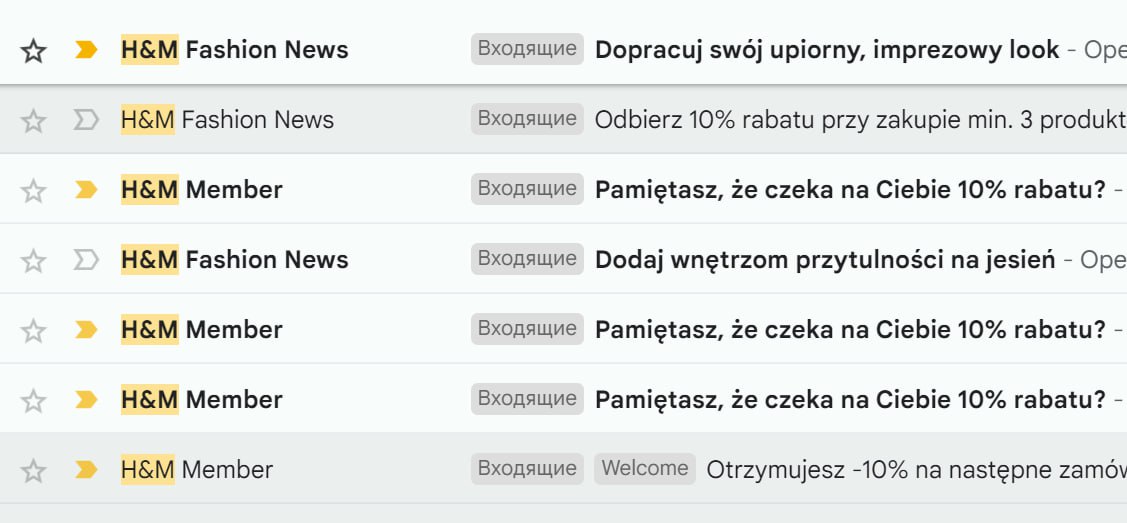This screenshot has height=523, width=1127.
Task: Open email "Otrzymujesz -10% na następne"
Action: [x=916, y=471]
